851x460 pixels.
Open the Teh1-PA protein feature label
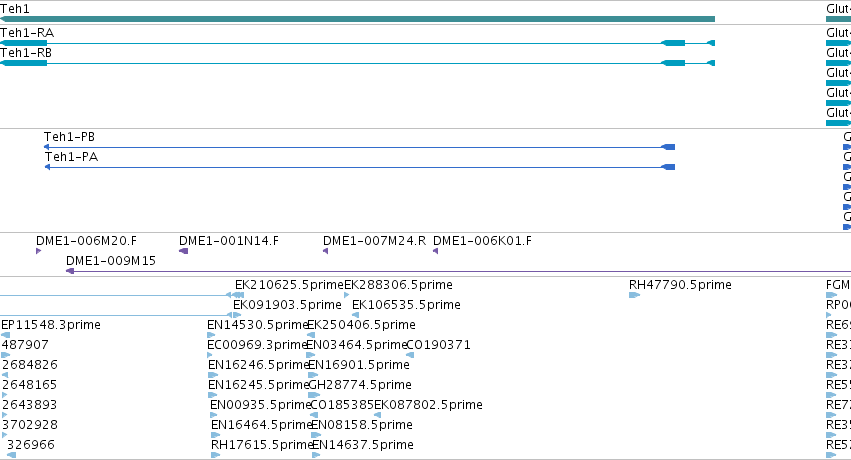click(x=71, y=157)
